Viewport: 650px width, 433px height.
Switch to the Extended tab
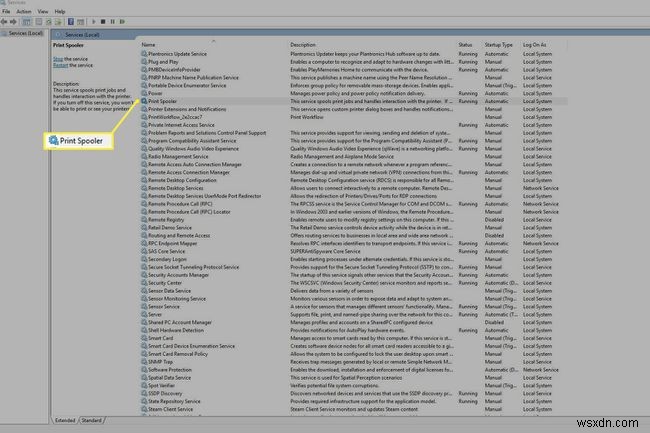[65, 420]
